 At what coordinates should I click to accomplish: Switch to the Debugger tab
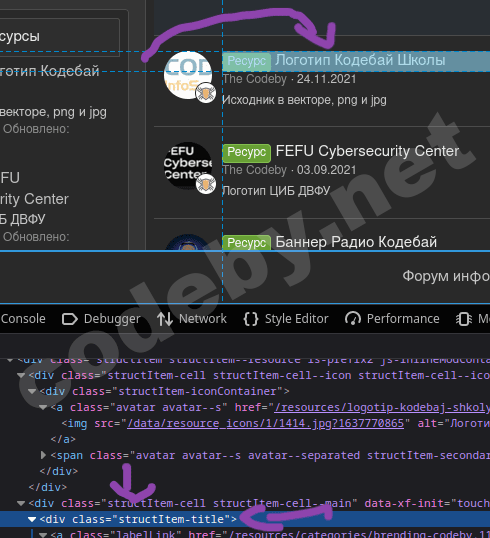[x=101, y=319]
